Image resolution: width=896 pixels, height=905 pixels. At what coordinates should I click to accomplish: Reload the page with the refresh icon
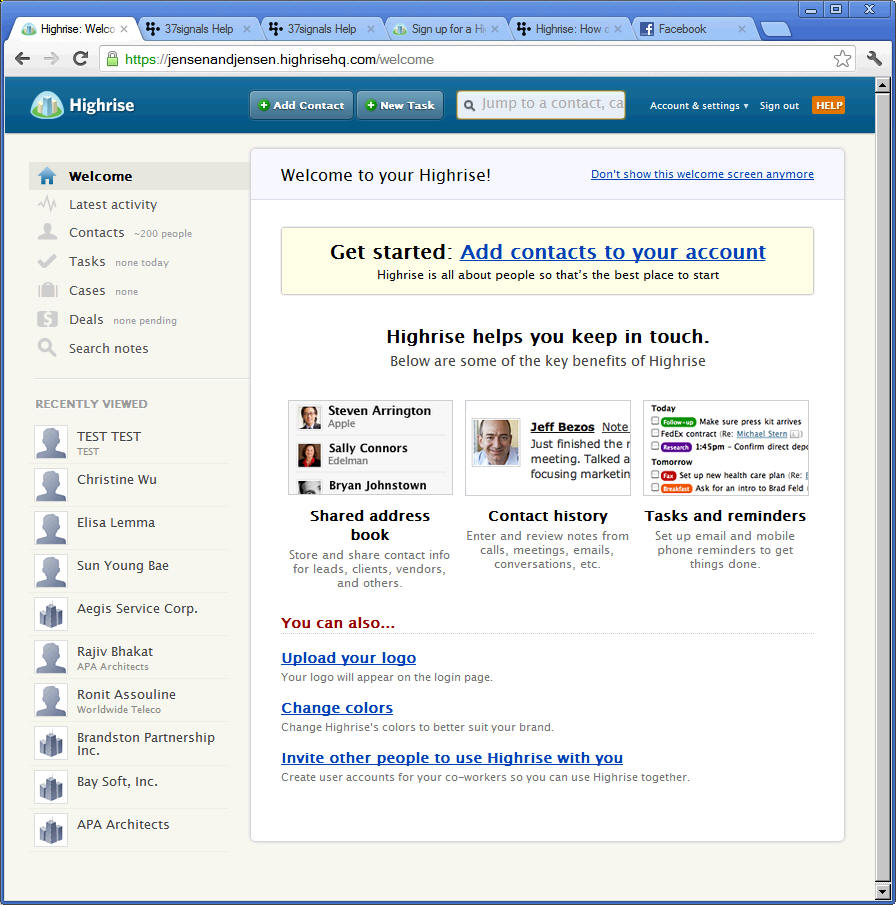click(x=80, y=59)
